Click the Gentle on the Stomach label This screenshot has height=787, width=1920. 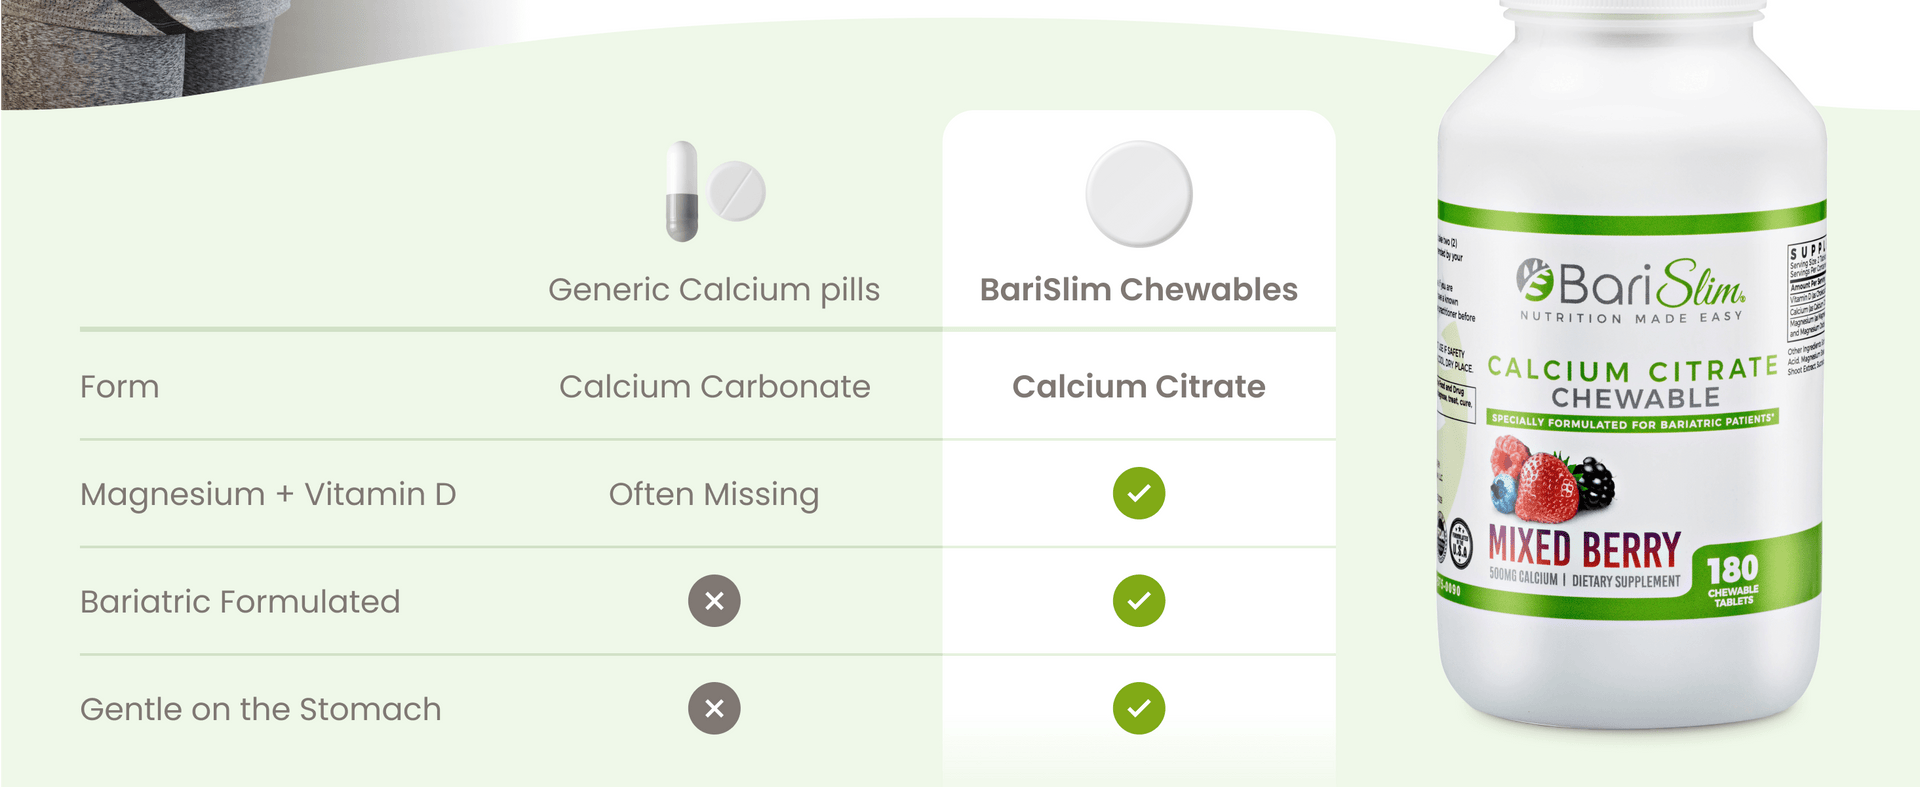(260, 709)
